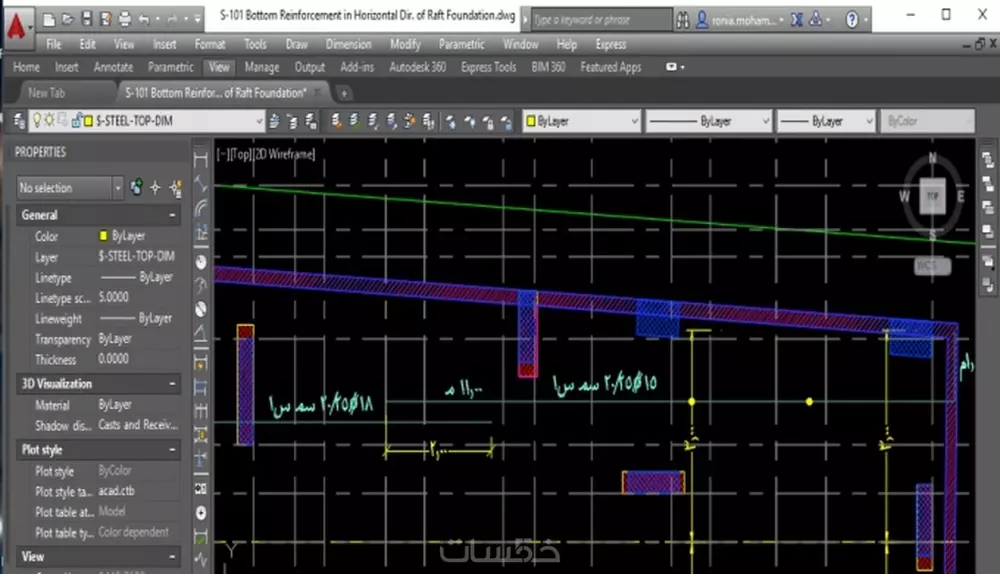Open the Dimension menu

point(348,45)
